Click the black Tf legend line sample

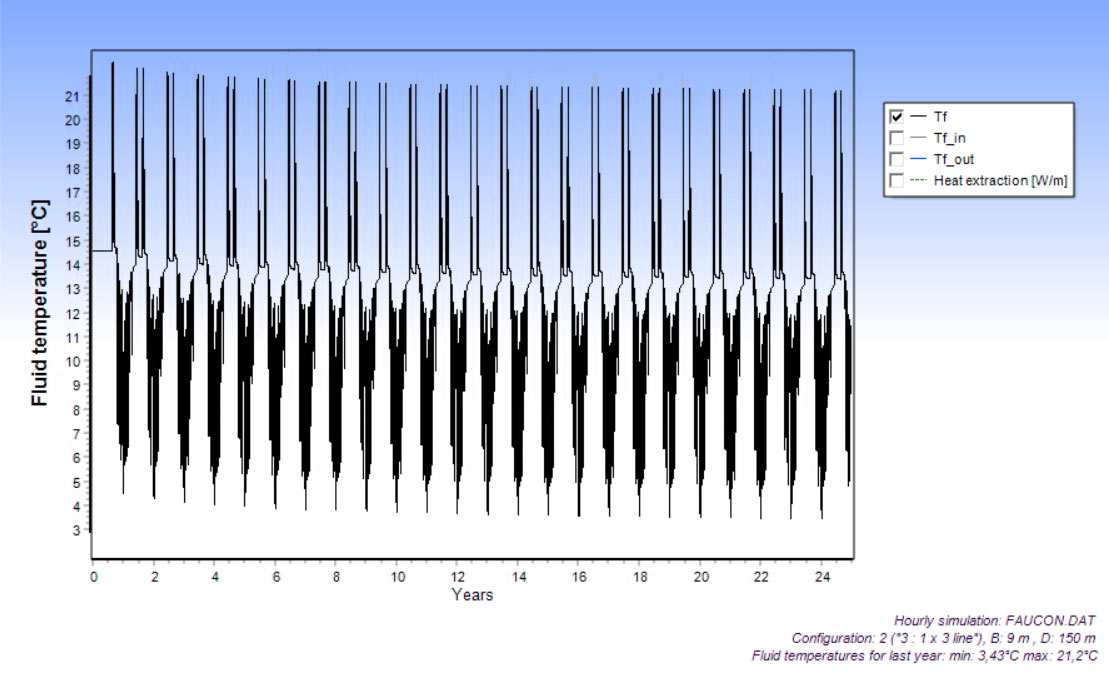[918, 117]
